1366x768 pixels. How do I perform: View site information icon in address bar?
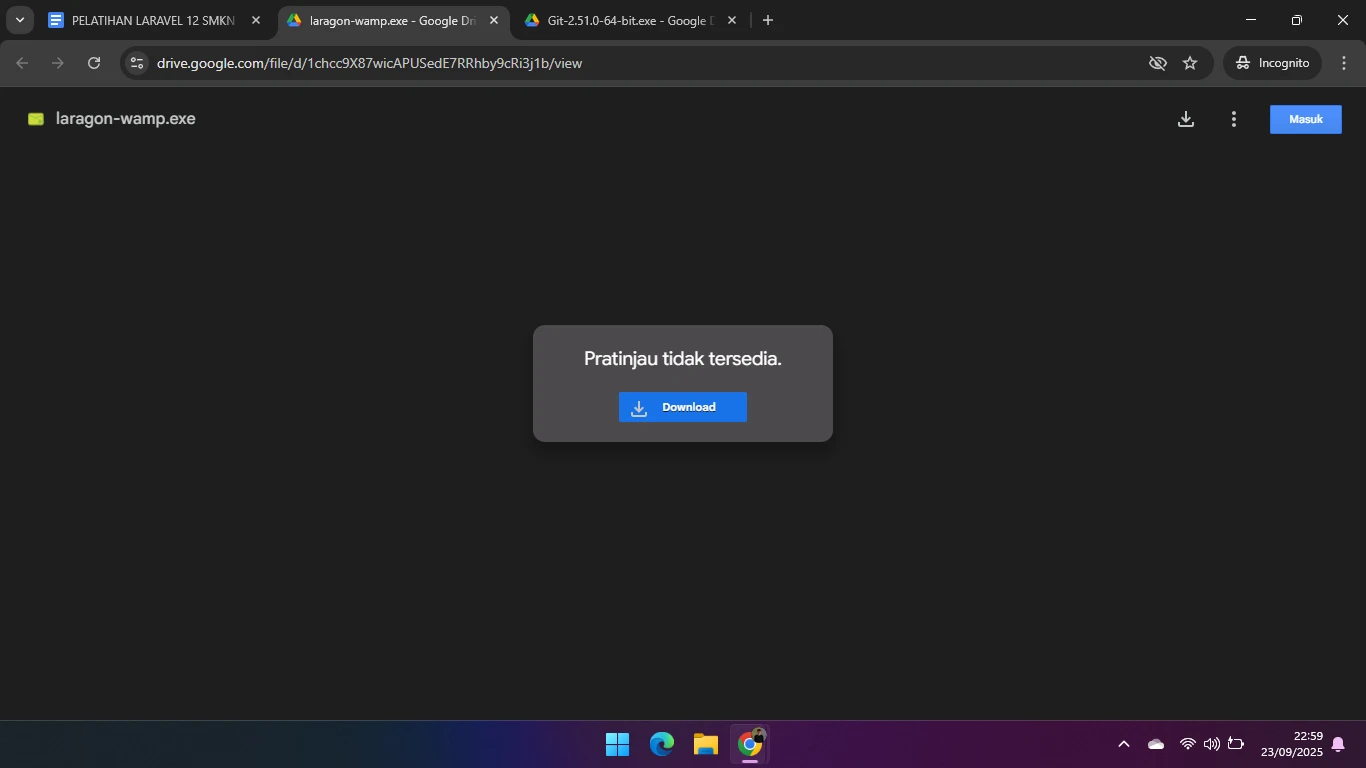click(137, 63)
